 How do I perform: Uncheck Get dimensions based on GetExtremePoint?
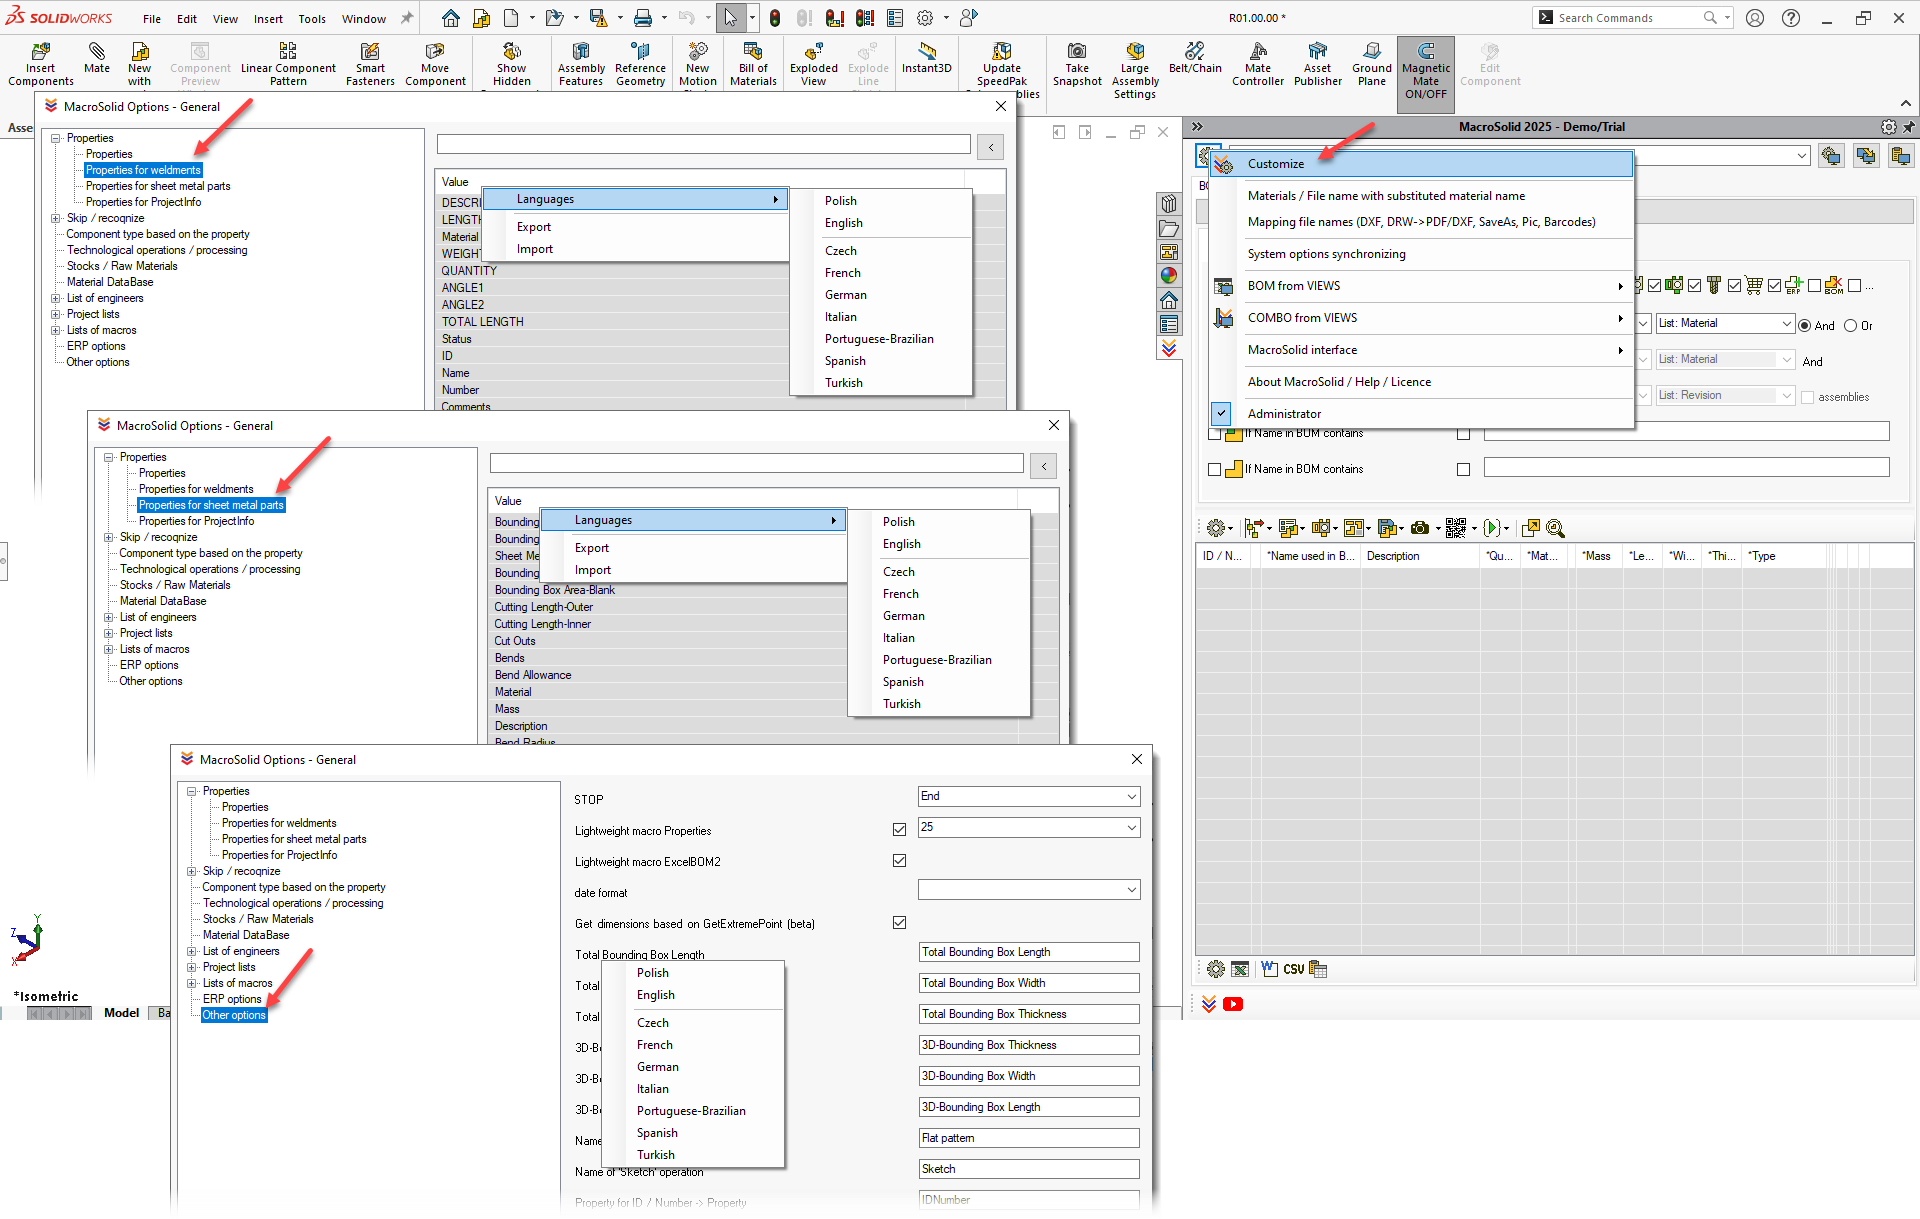tap(899, 922)
